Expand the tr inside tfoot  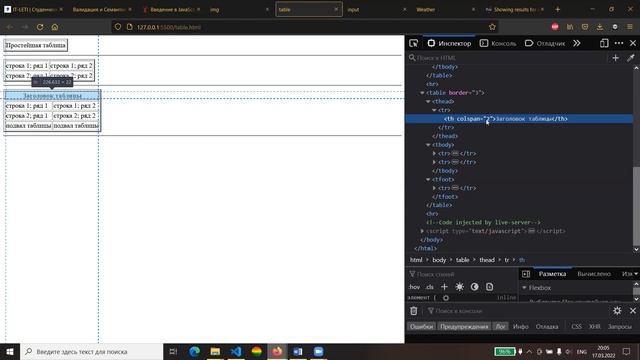[x=434, y=188]
